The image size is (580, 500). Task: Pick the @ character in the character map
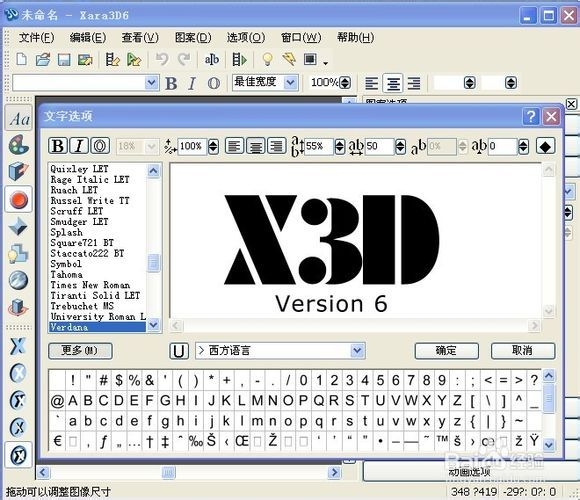coord(57,401)
